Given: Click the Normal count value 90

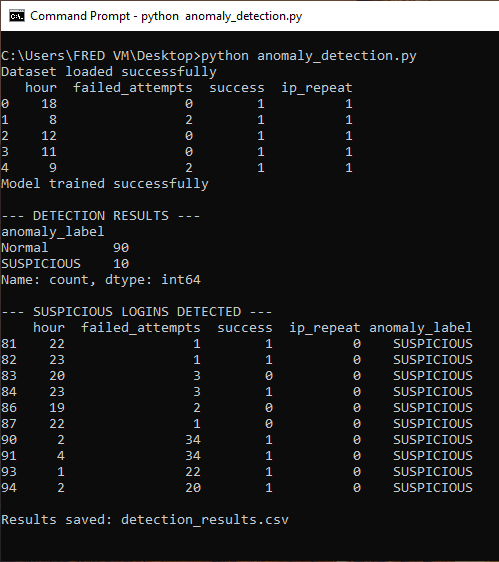Looking at the screenshot, I should tap(121, 248).
